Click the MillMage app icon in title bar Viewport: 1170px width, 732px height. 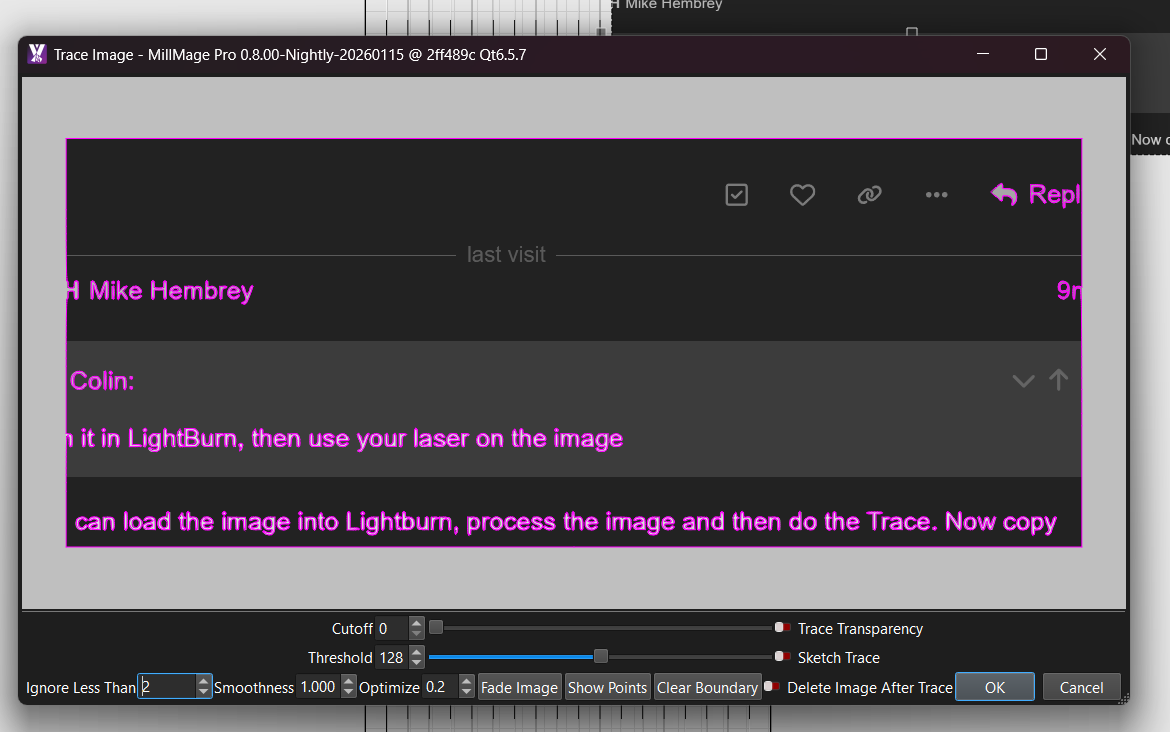click(x=37, y=54)
